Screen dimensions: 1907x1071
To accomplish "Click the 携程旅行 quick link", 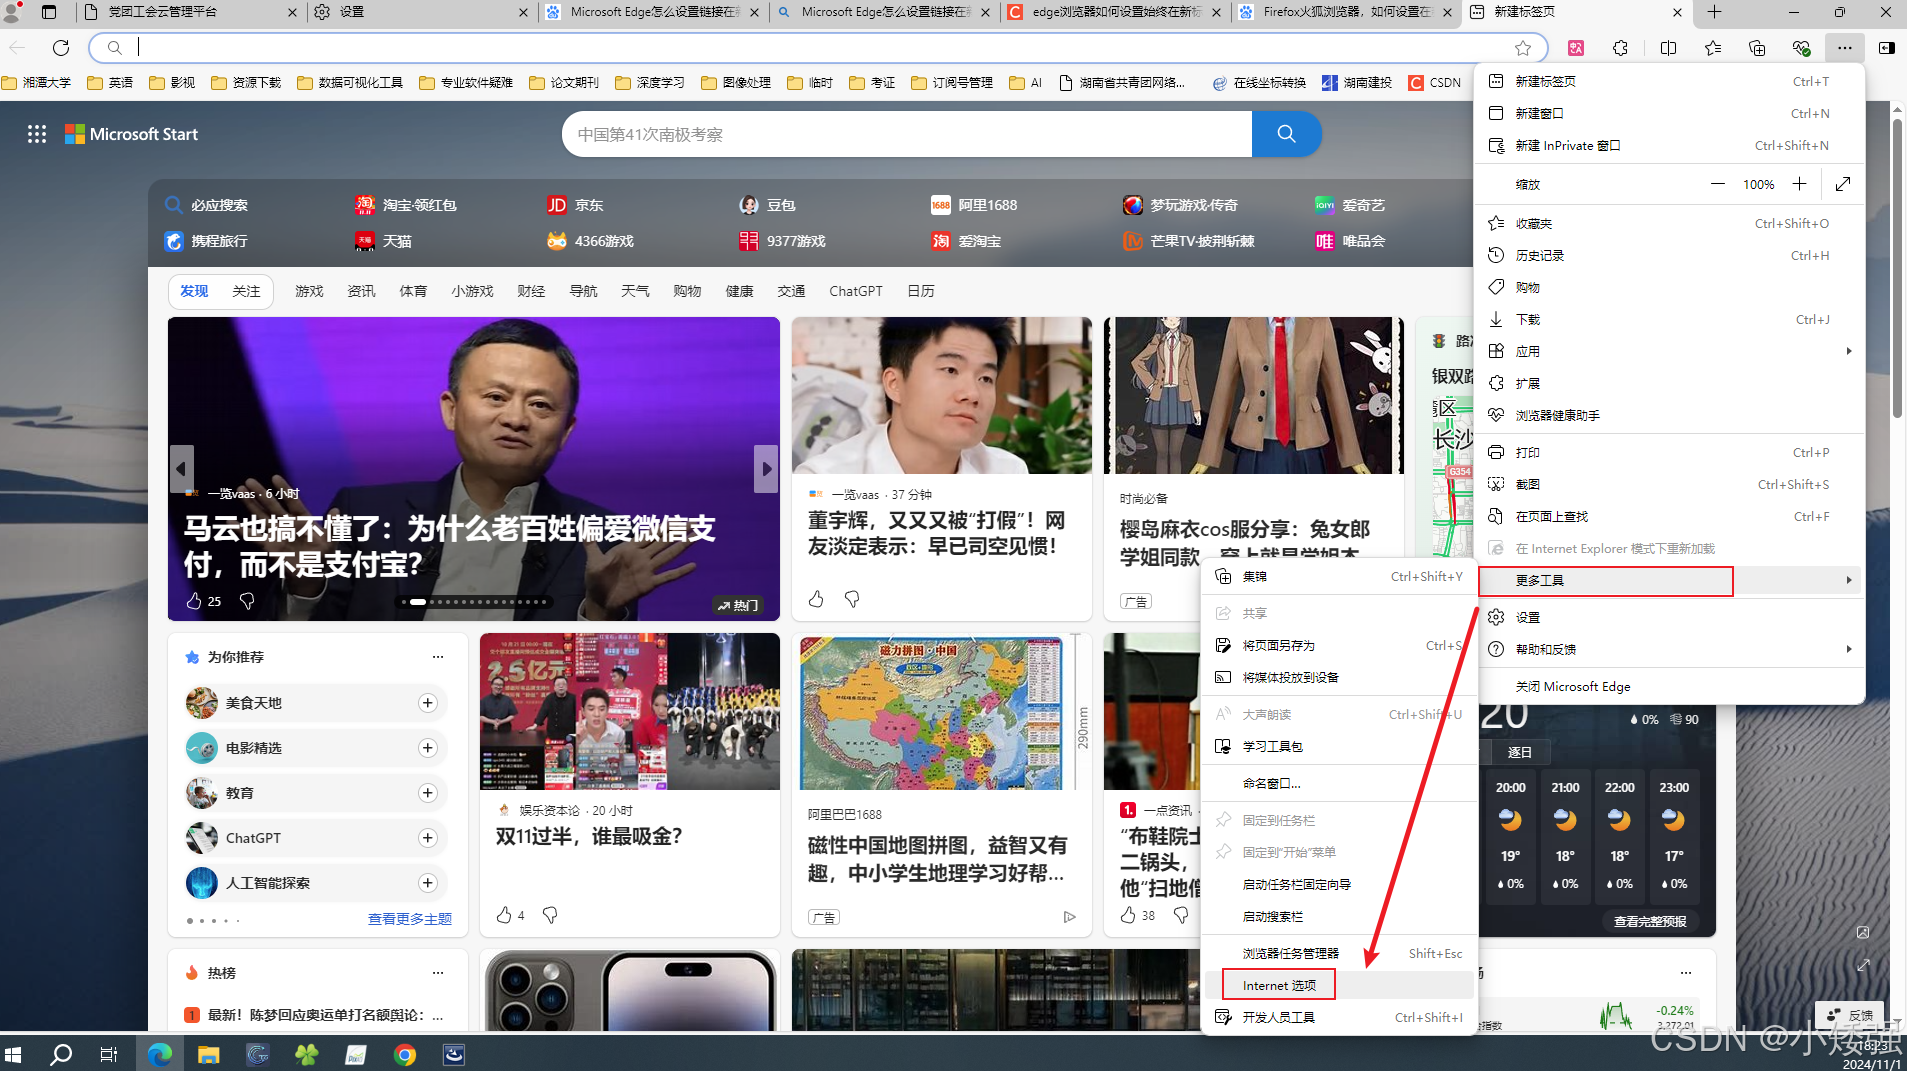I will (207, 241).
